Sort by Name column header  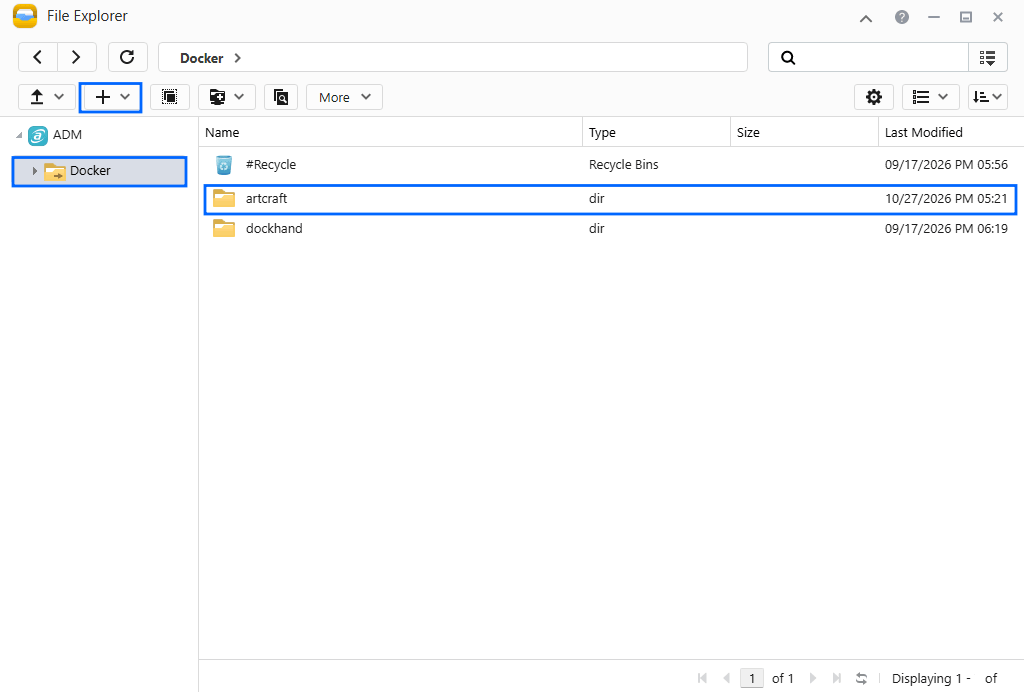391,133
